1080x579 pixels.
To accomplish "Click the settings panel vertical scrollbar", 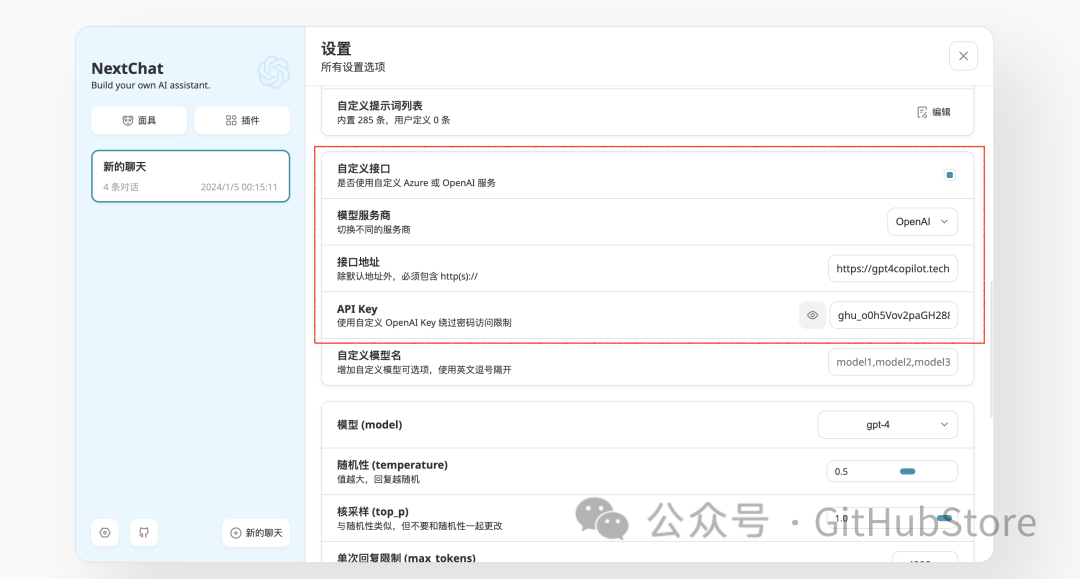I will [x=990, y=349].
